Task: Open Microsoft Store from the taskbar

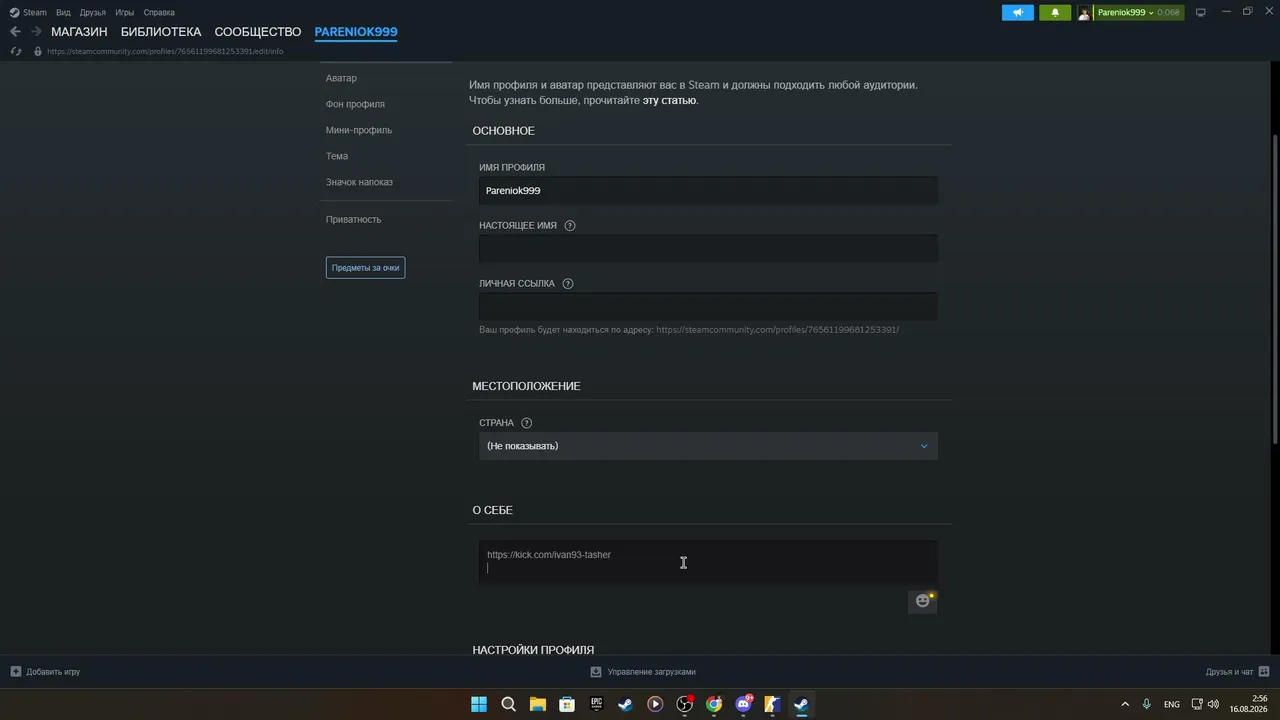Action: point(567,704)
